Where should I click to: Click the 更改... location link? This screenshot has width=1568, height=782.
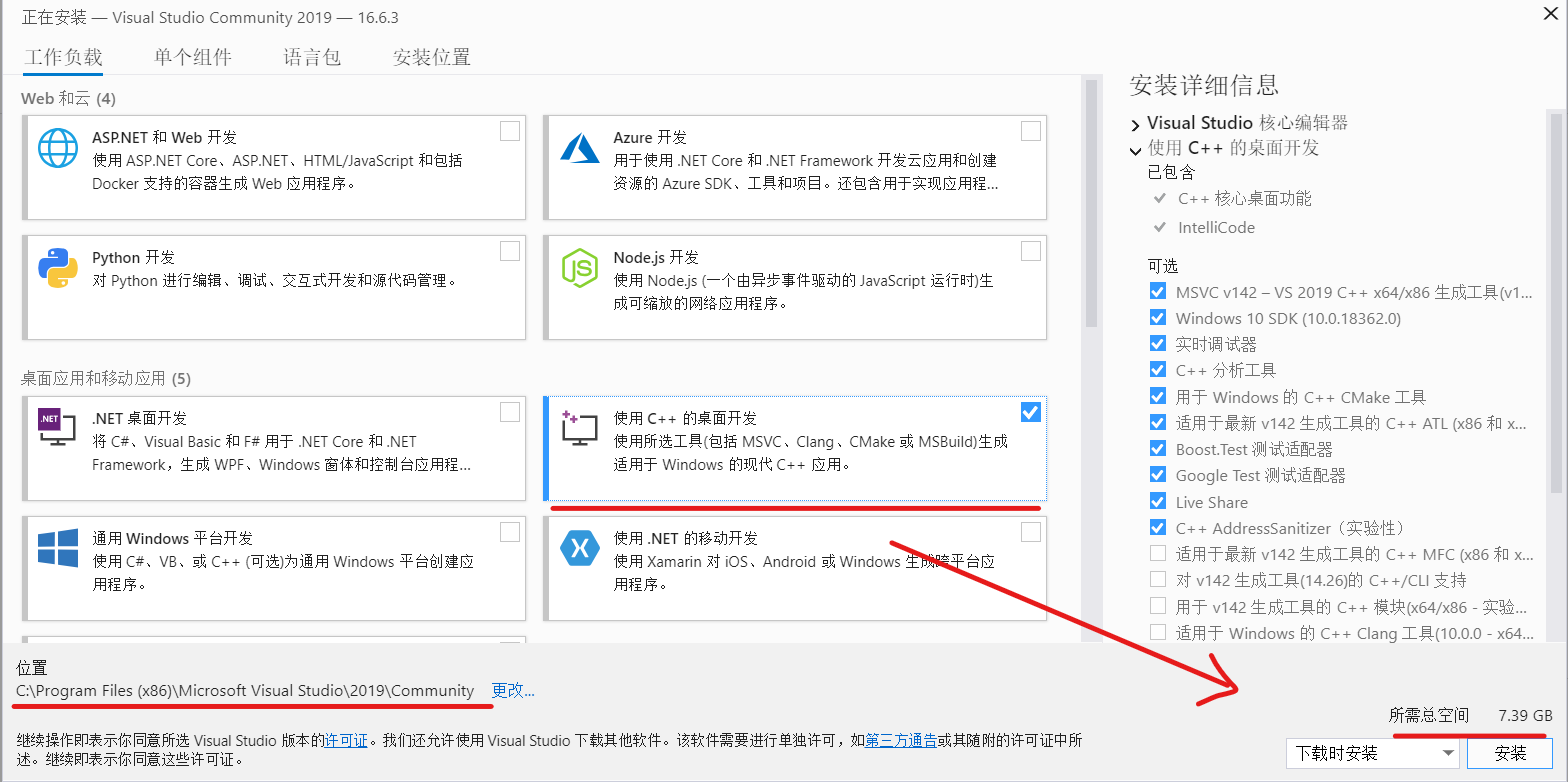[x=513, y=690]
